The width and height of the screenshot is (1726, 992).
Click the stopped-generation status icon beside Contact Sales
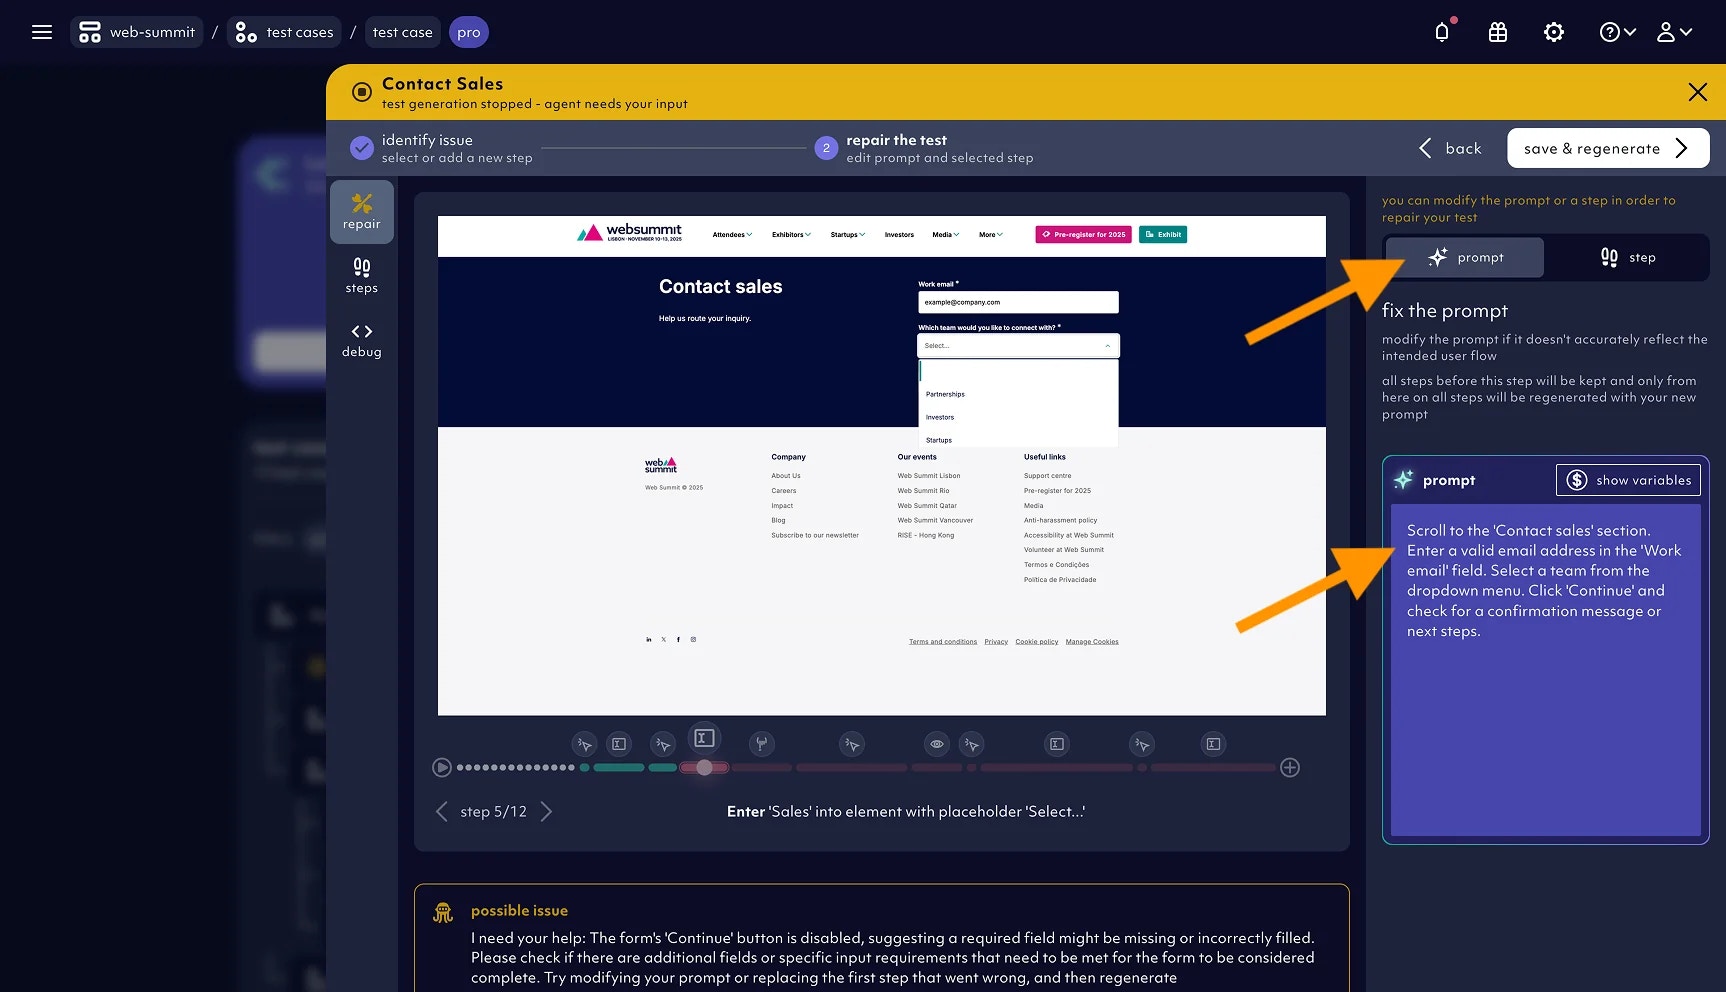click(361, 92)
